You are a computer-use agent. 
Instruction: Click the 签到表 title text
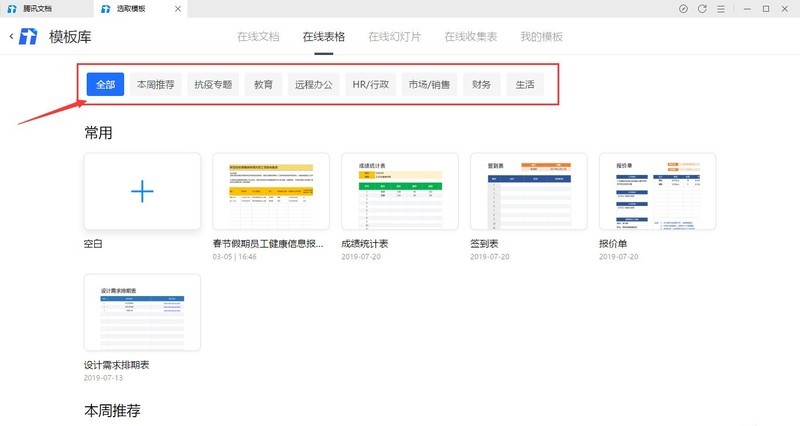click(484, 244)
